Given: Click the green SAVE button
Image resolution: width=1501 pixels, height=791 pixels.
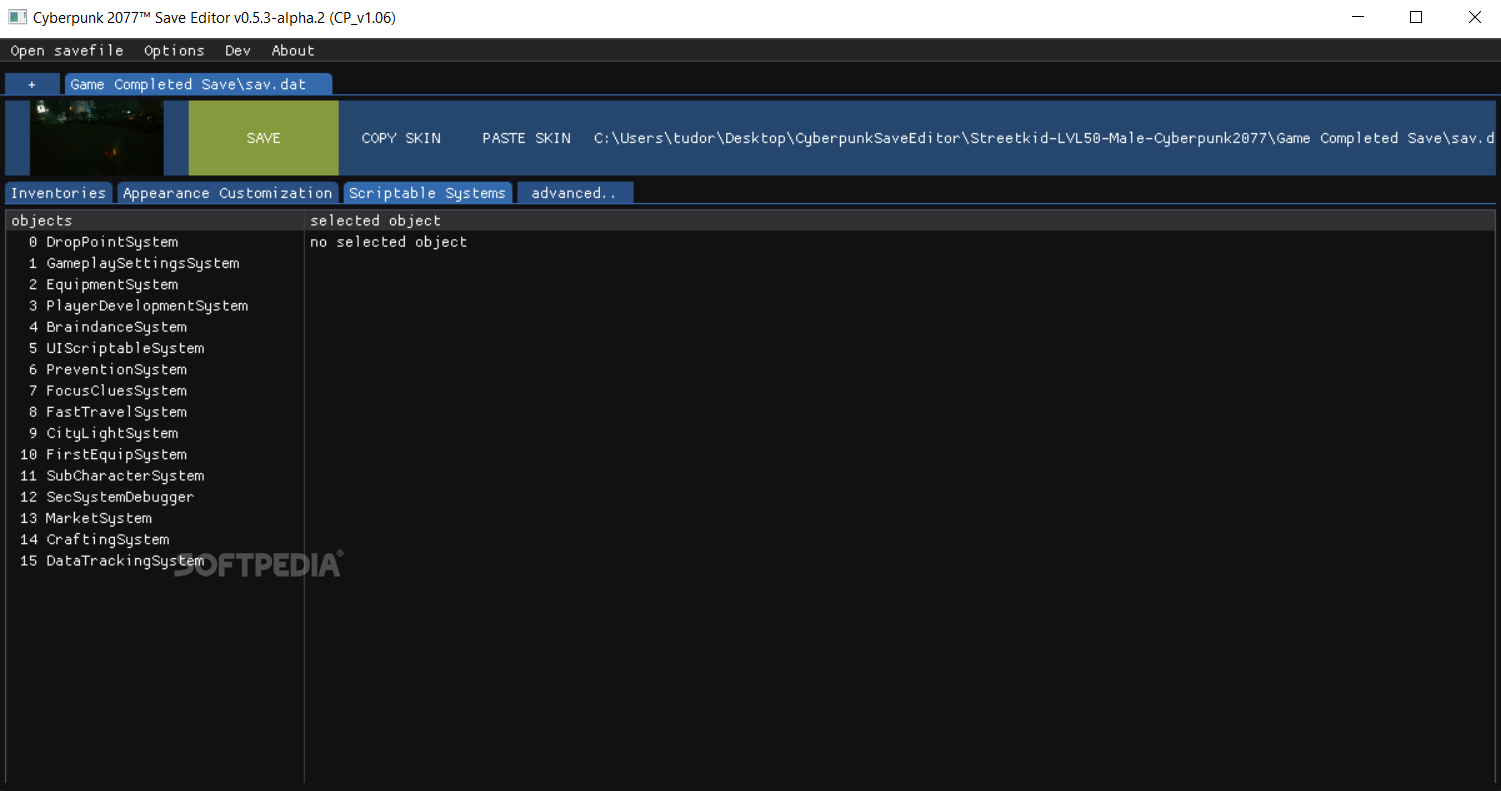Looking at the screenshot, I should click(x=263, y=138).
